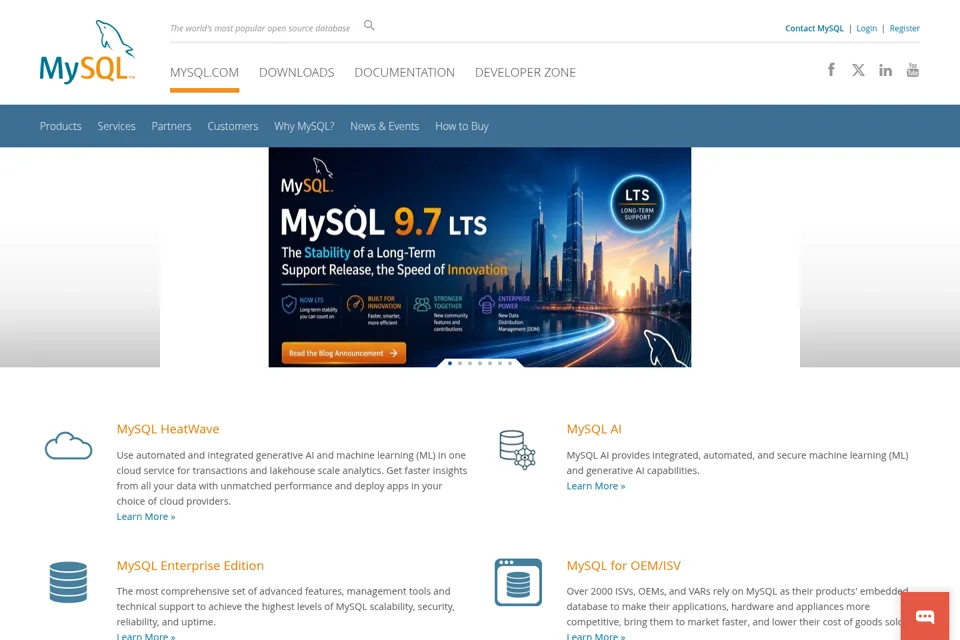Click the cloud icon beside MySQL HeatWave
Image resolution: width=960 pixels, height=640 pixels.
coord(69,445)
